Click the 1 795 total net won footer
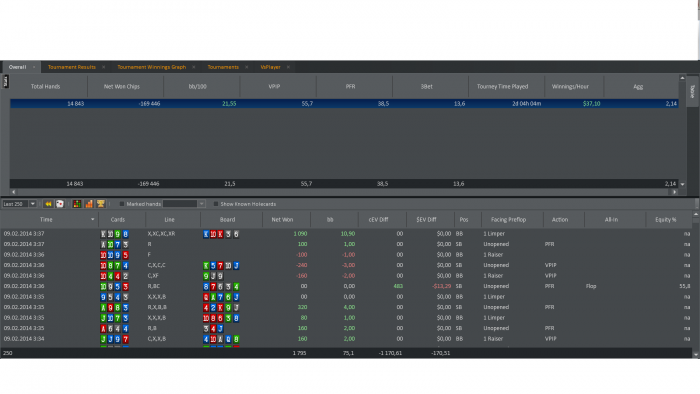 [299, 353]
